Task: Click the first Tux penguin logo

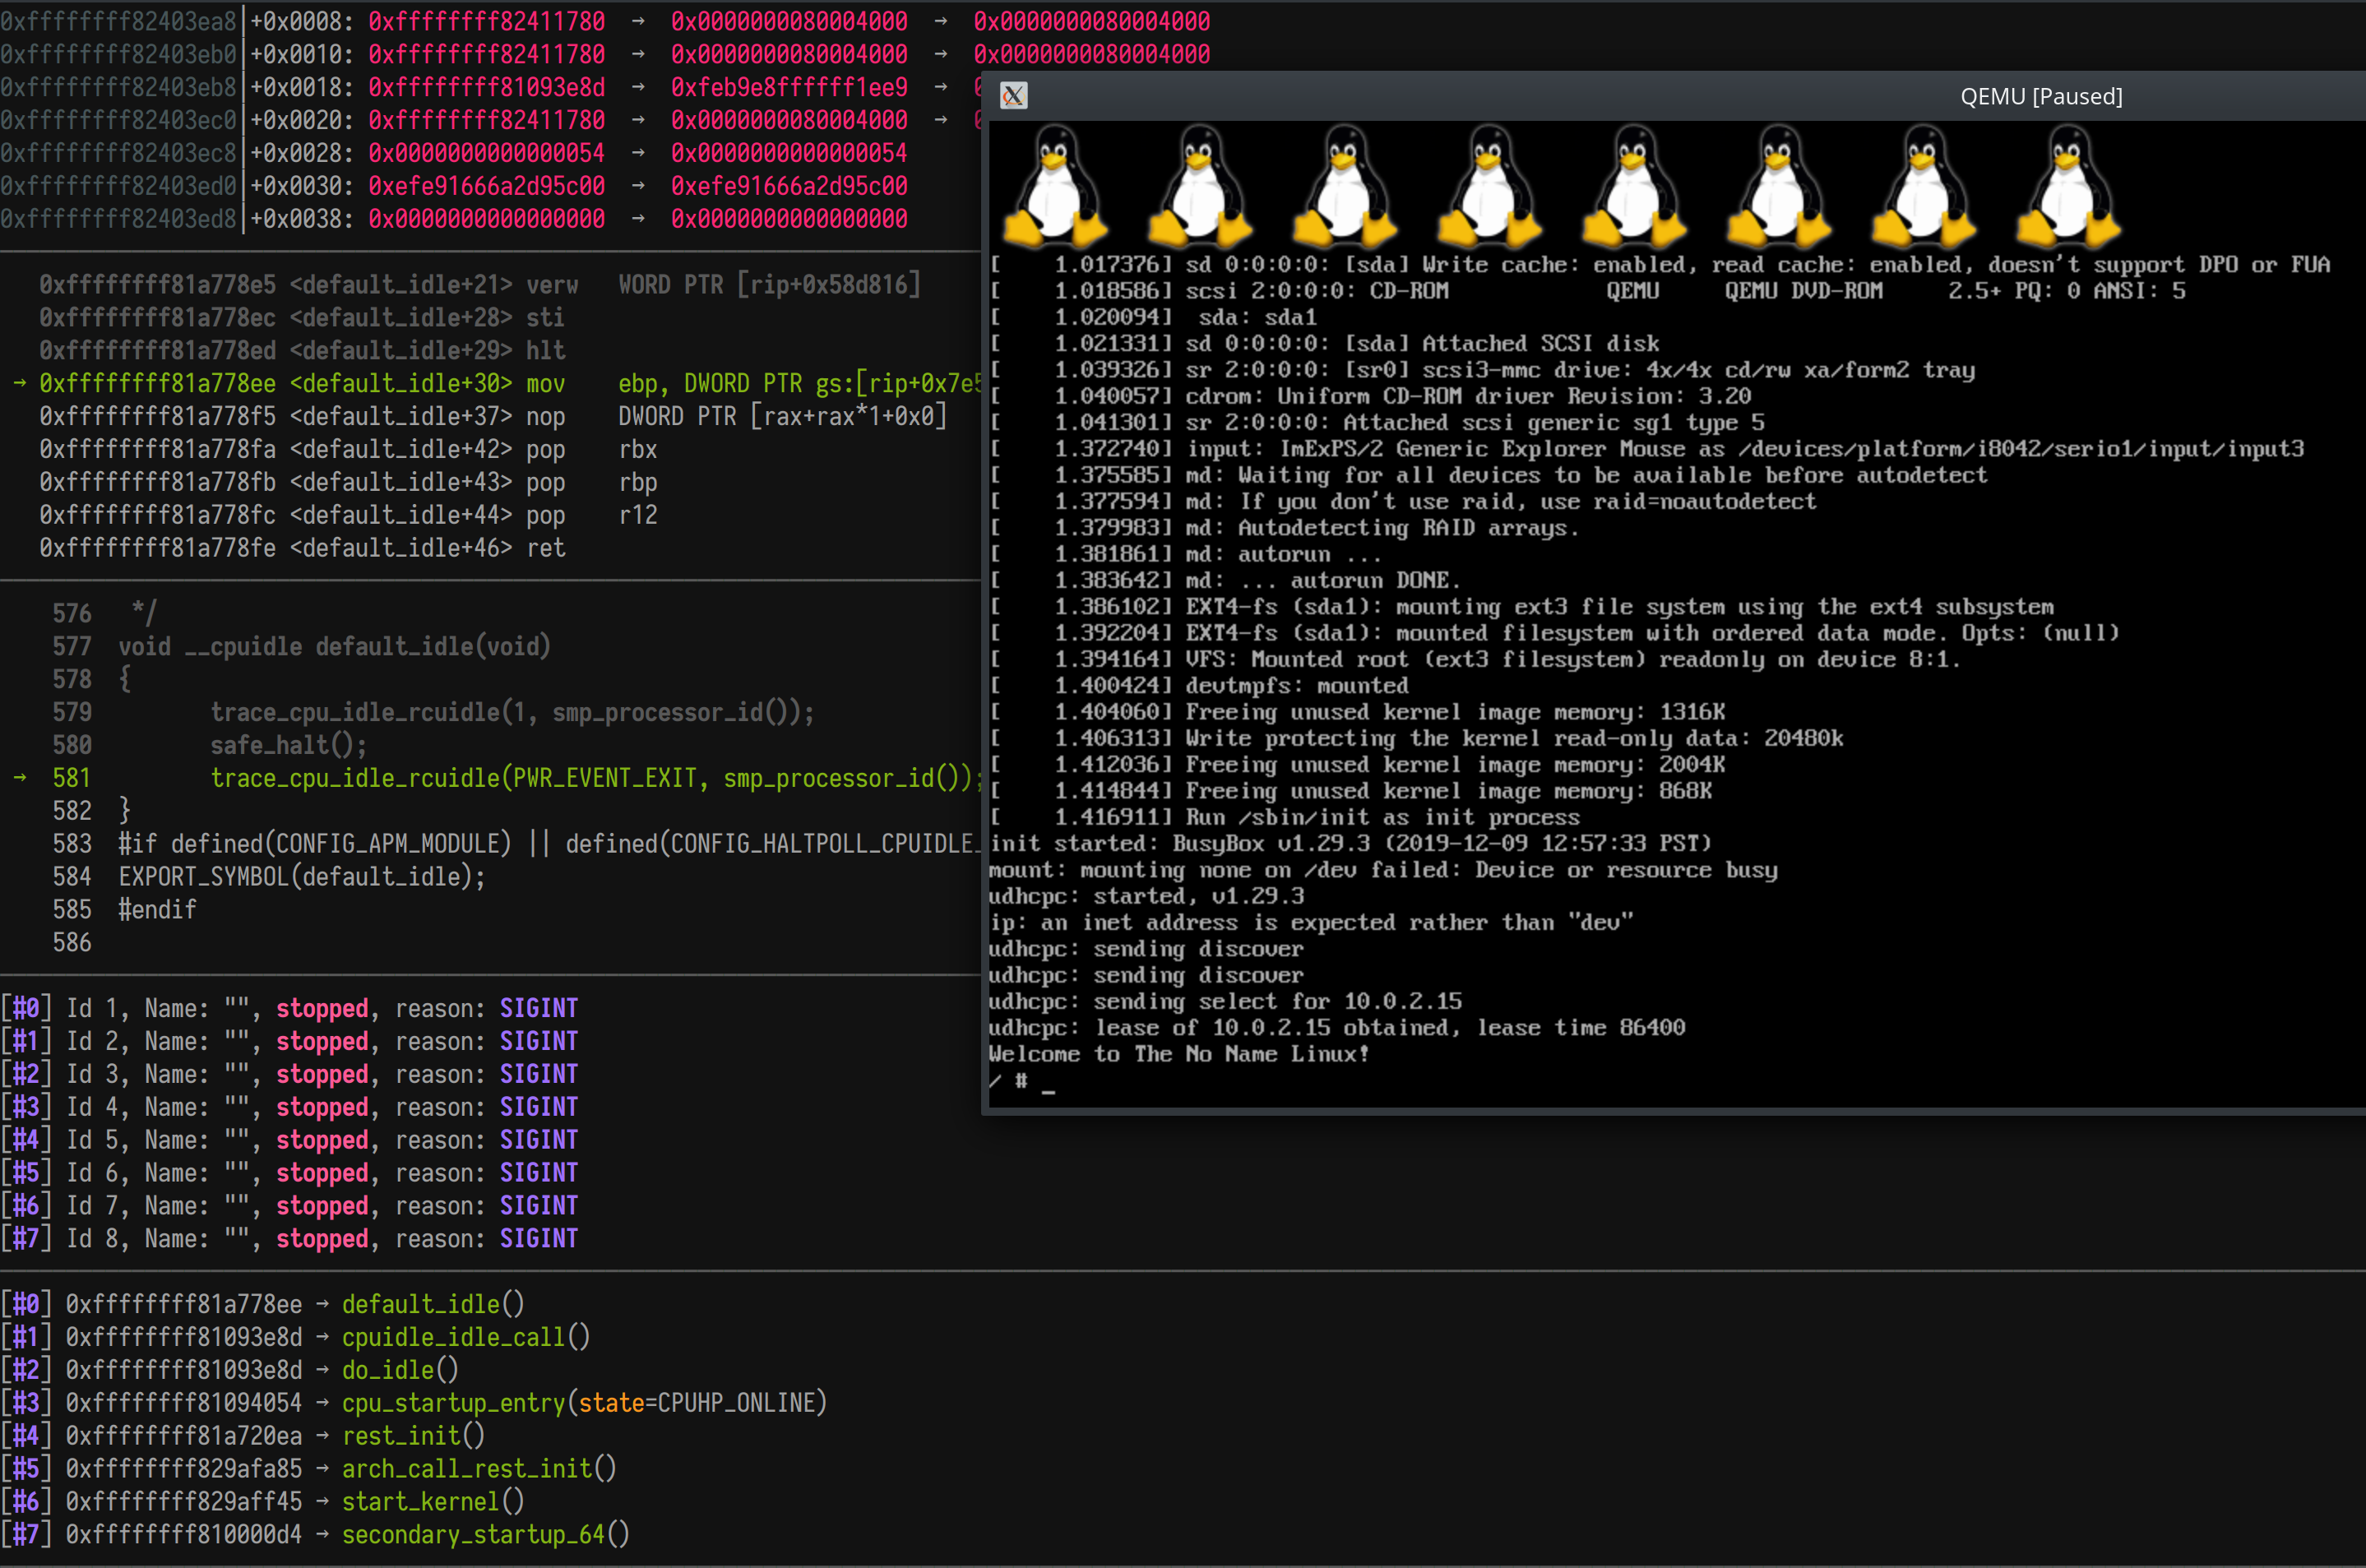Action: pos(1055,187)
